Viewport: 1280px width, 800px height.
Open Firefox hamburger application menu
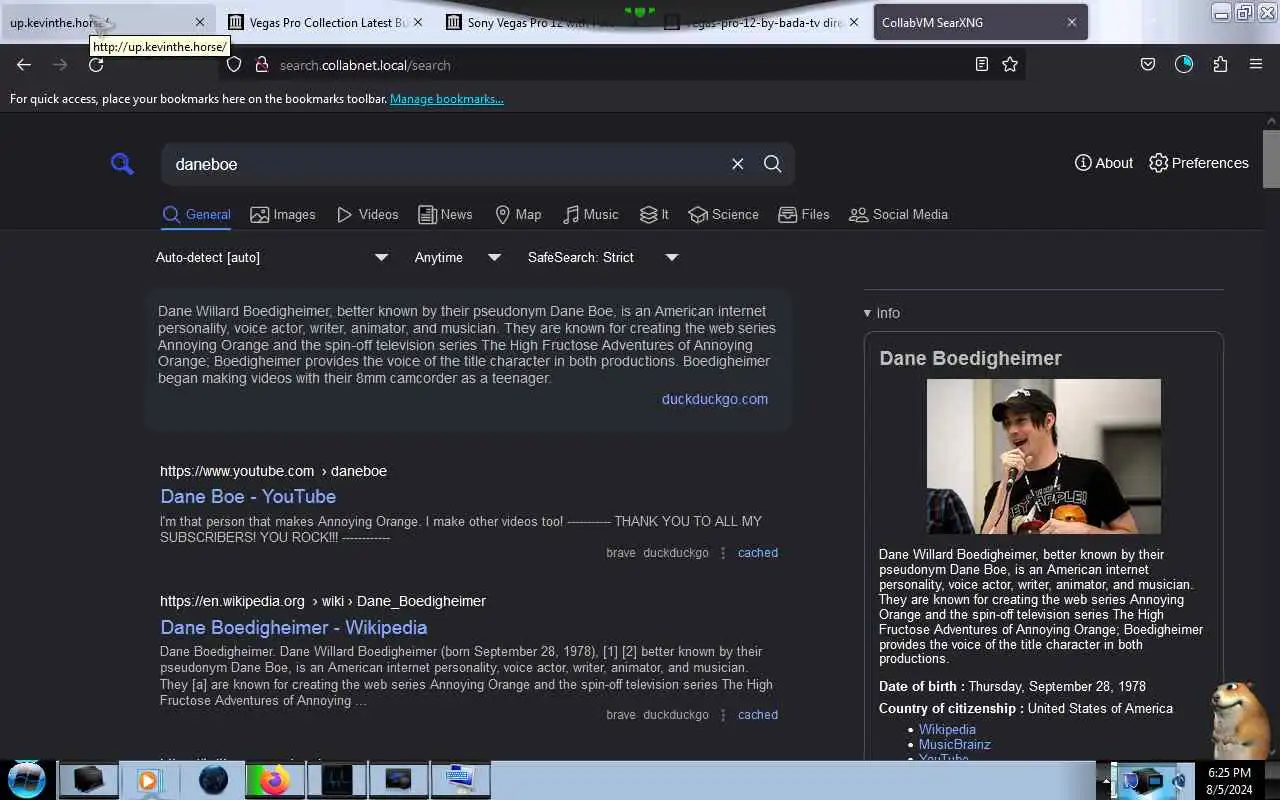pos(1256,65)
